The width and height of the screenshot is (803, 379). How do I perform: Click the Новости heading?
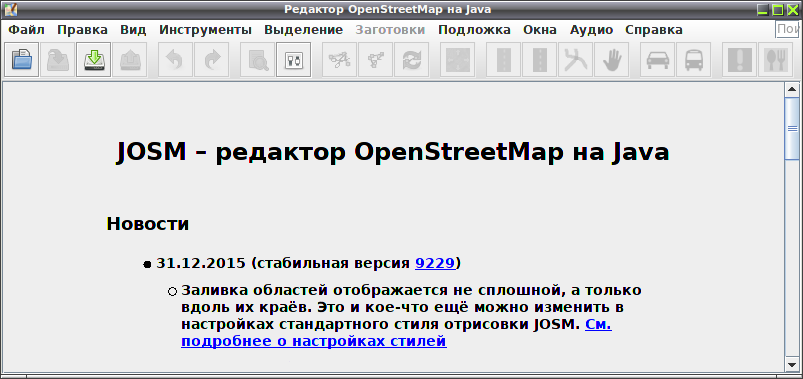click(147, 224)
